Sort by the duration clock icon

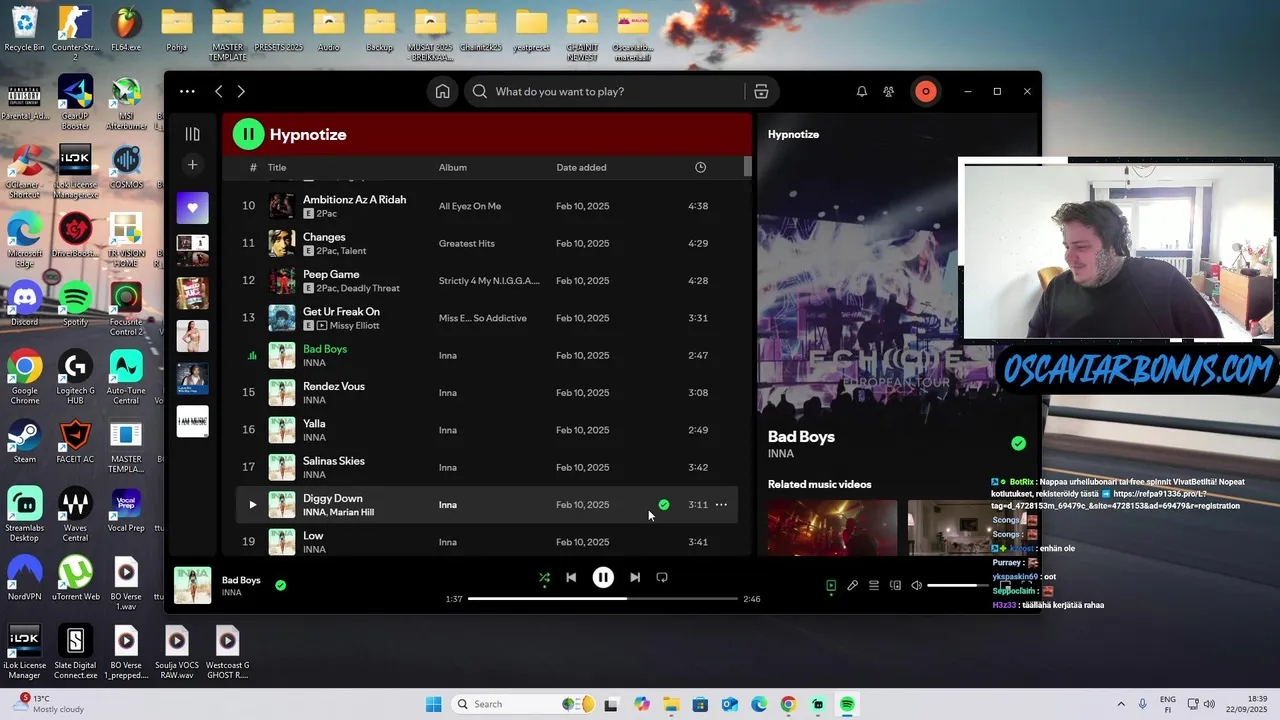700,167
